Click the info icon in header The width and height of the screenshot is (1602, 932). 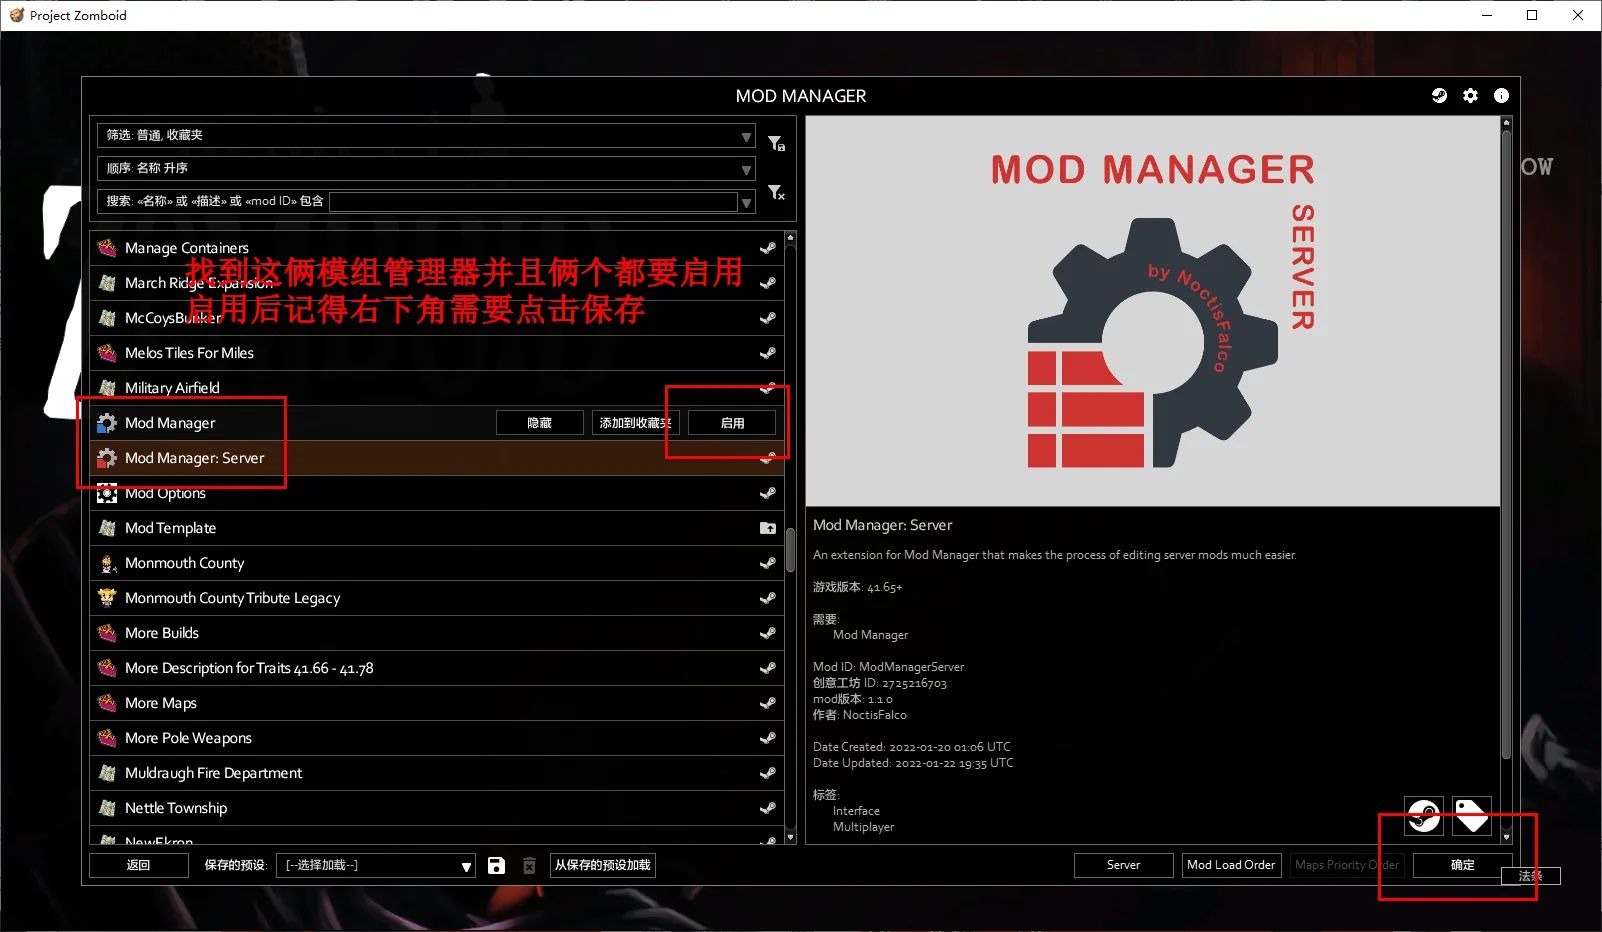pos(1501,96)
